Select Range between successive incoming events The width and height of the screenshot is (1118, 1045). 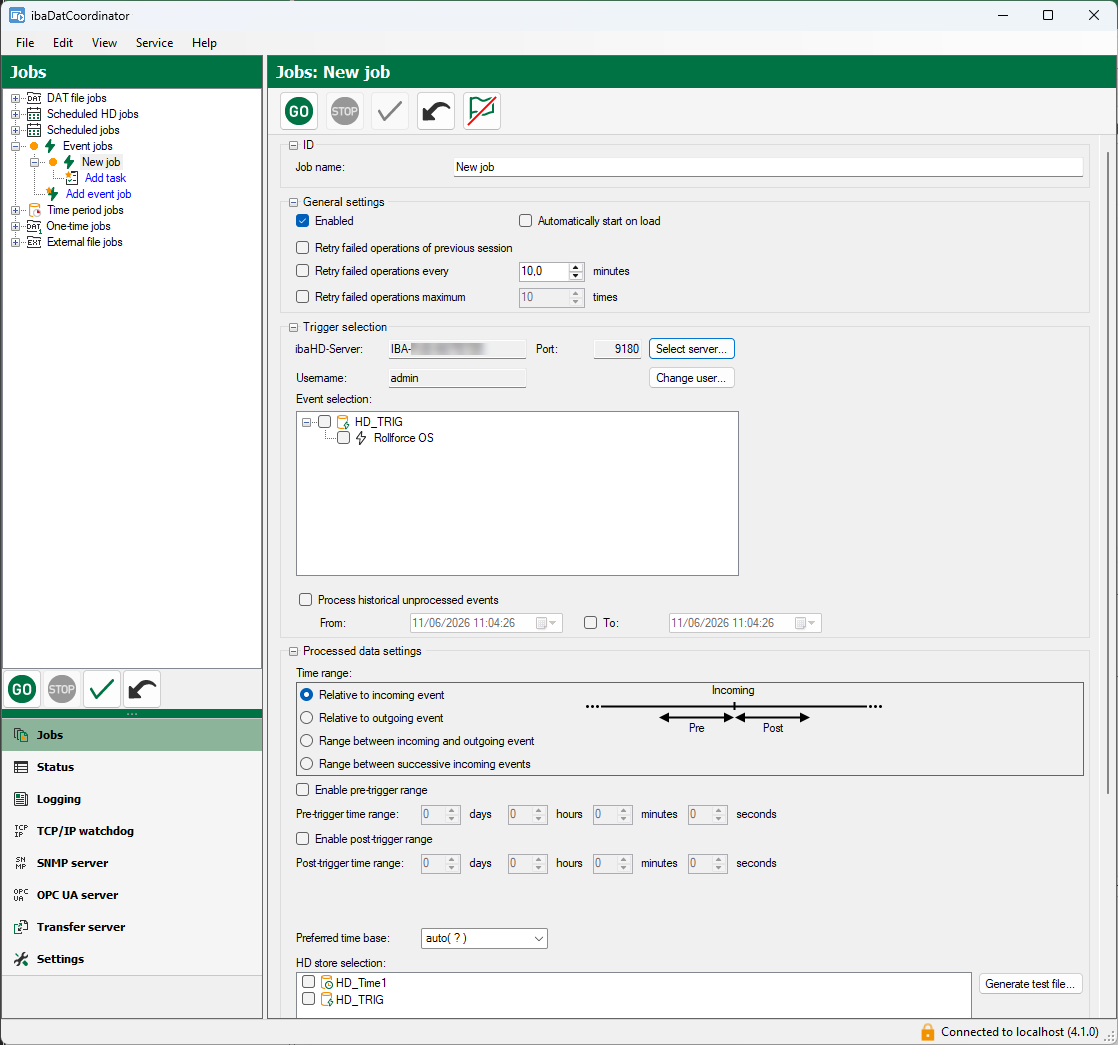(x=307, y=763)
